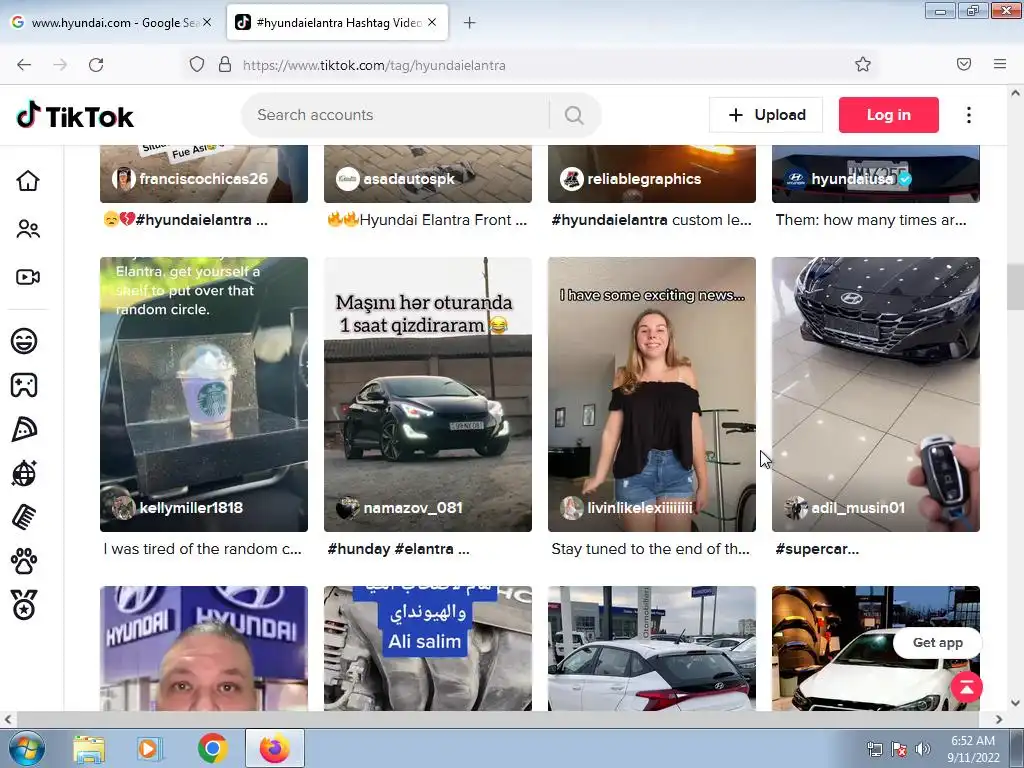The height and width of the screenshot is (768, 1024).
Task: Click the red back-to-top button
Action: pyautogui.click(x=967, y=688)
